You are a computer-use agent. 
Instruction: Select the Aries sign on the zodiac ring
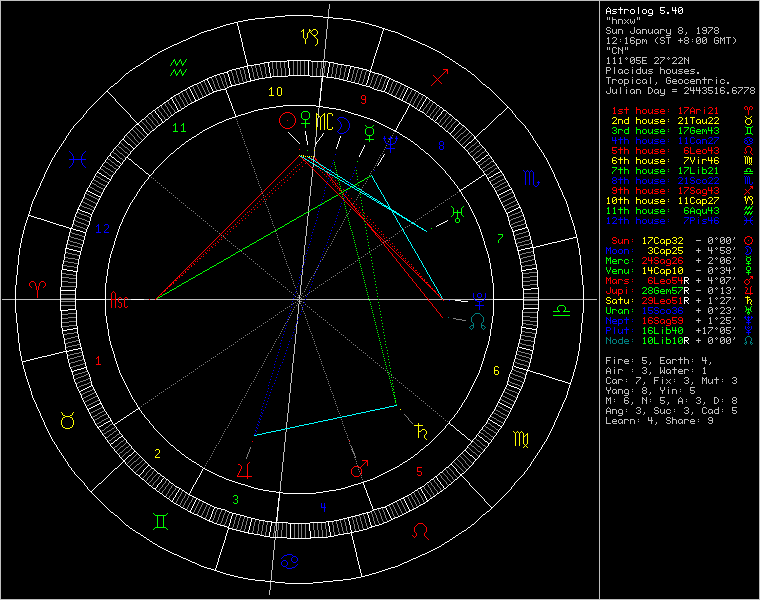coord(37,286)
